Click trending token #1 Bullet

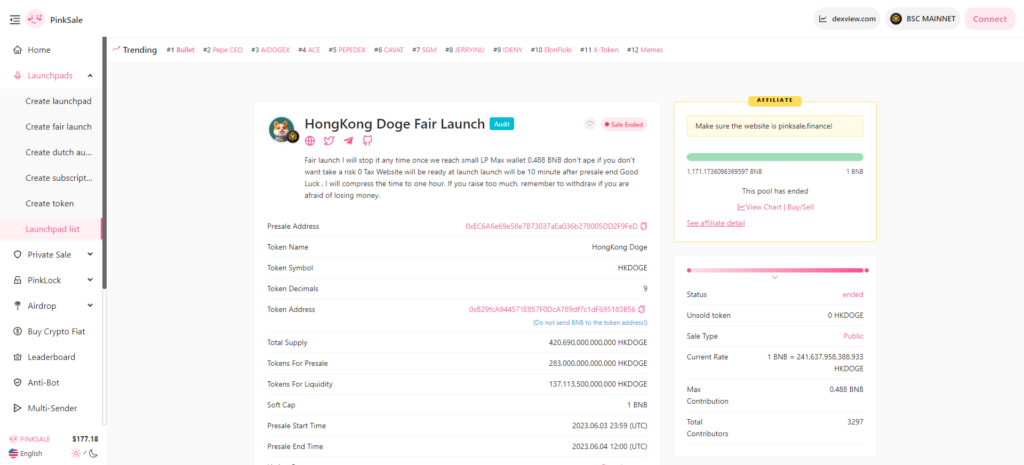(180, 50)
